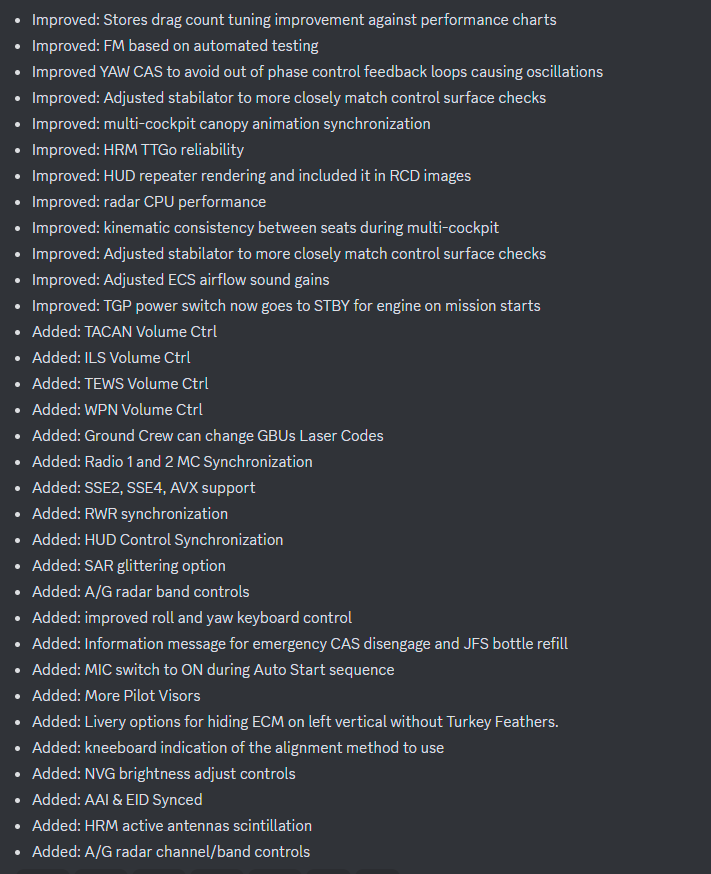711x874 pixels.
Task: Select the 'A/G radar channel/band controls' line
Action: click(171, 852)
